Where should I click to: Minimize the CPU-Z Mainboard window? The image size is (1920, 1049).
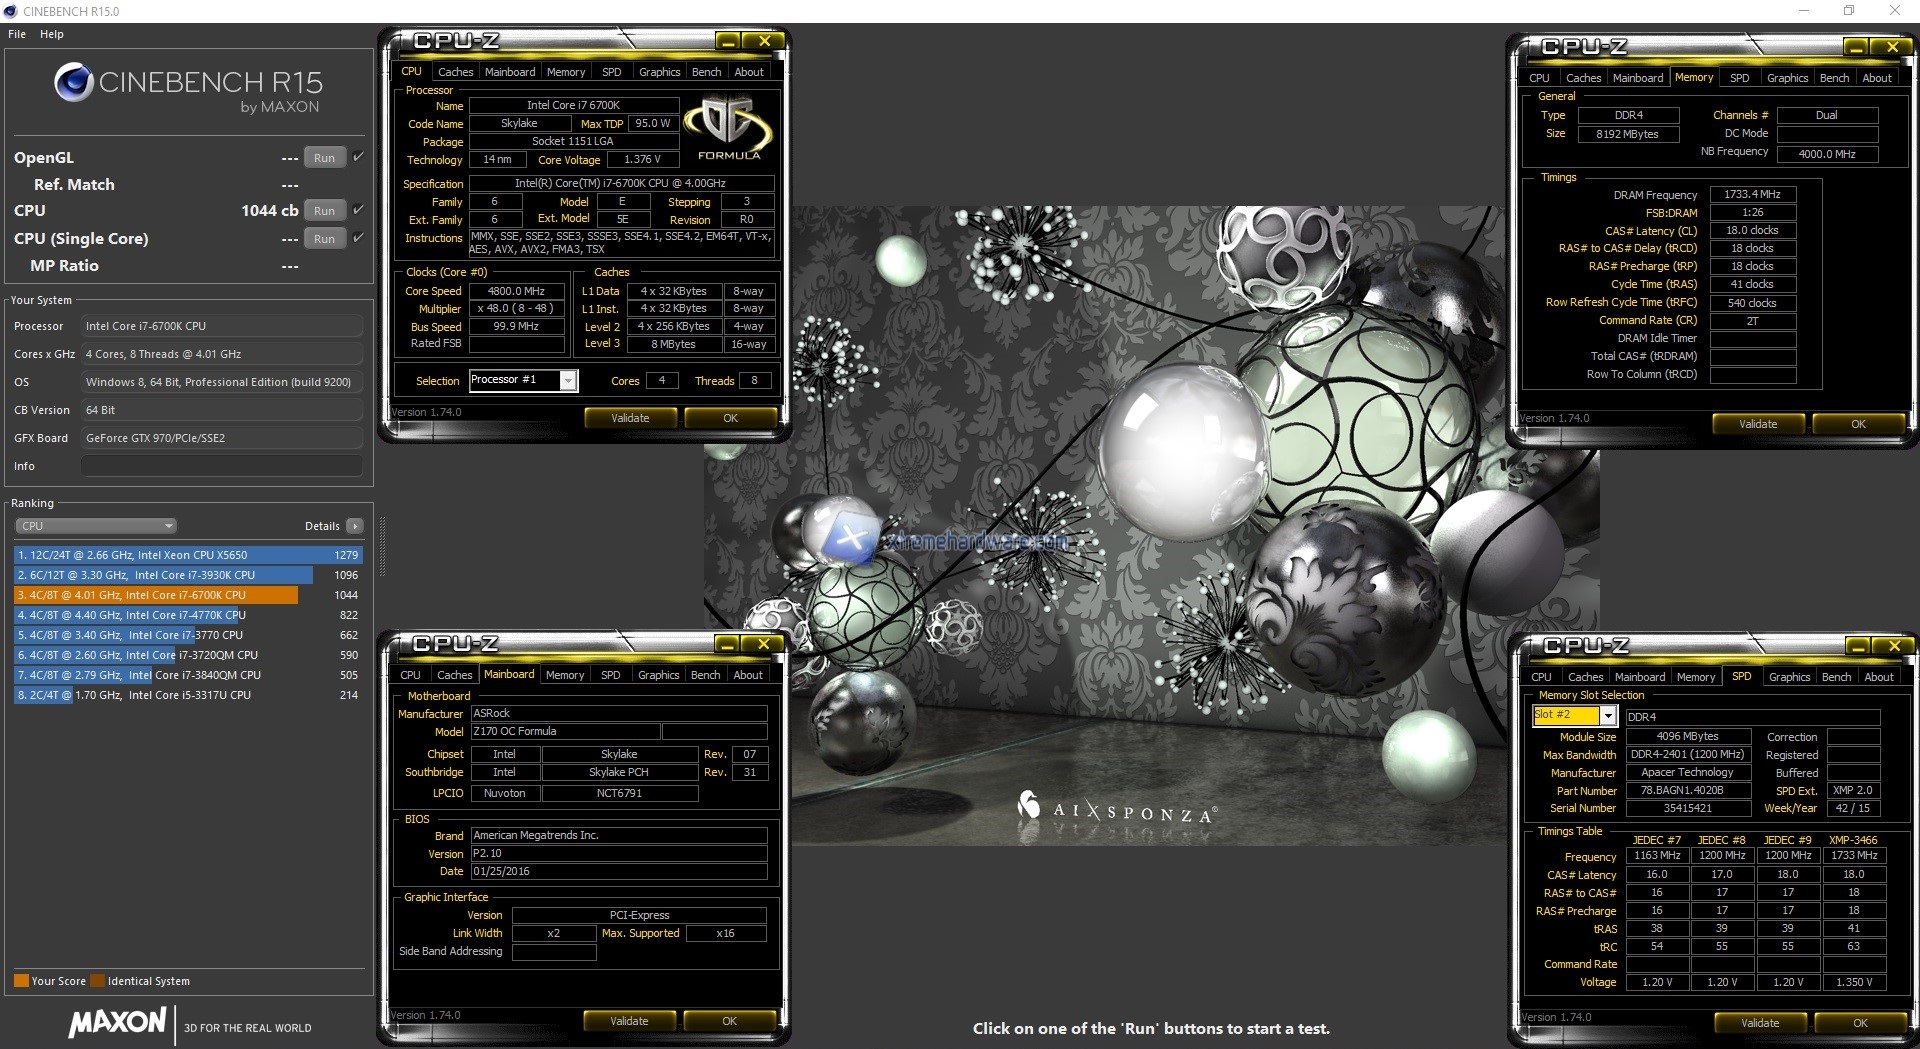pos(727,644)
